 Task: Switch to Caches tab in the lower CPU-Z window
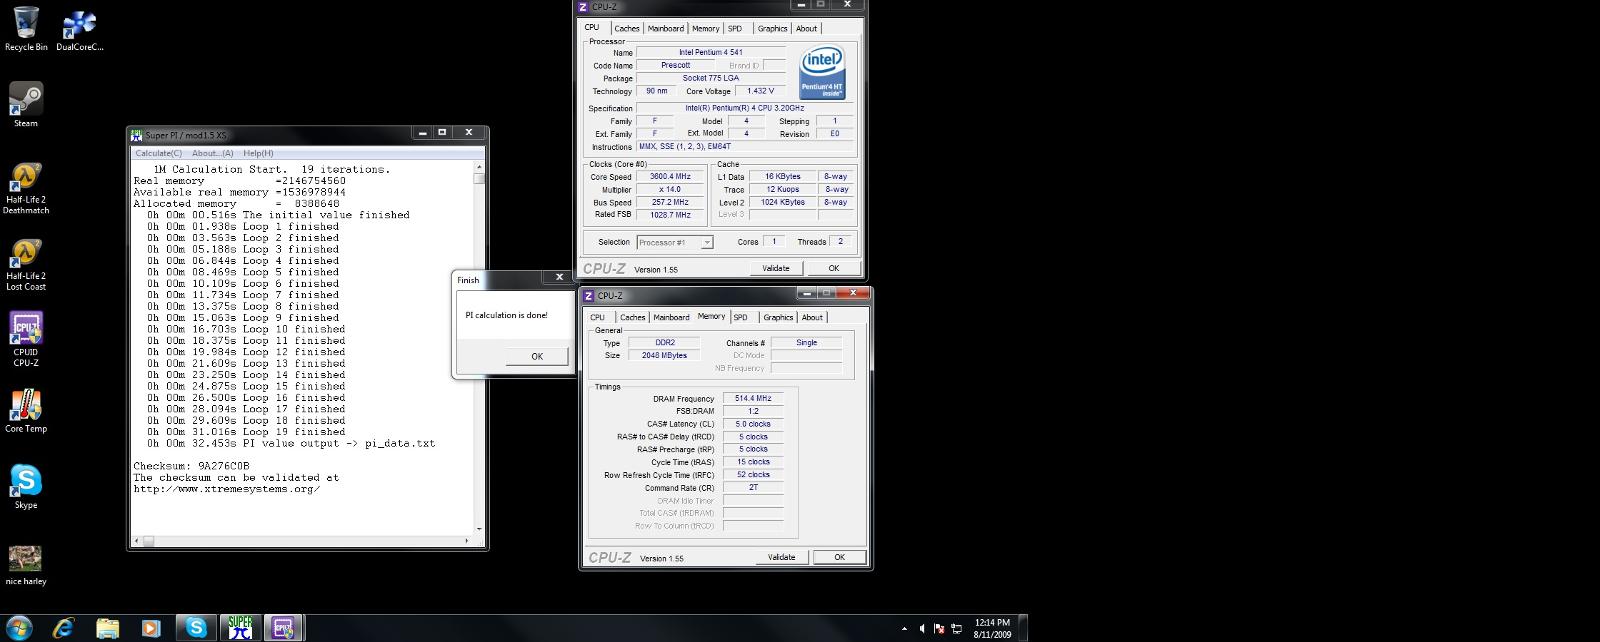point(632,317)
